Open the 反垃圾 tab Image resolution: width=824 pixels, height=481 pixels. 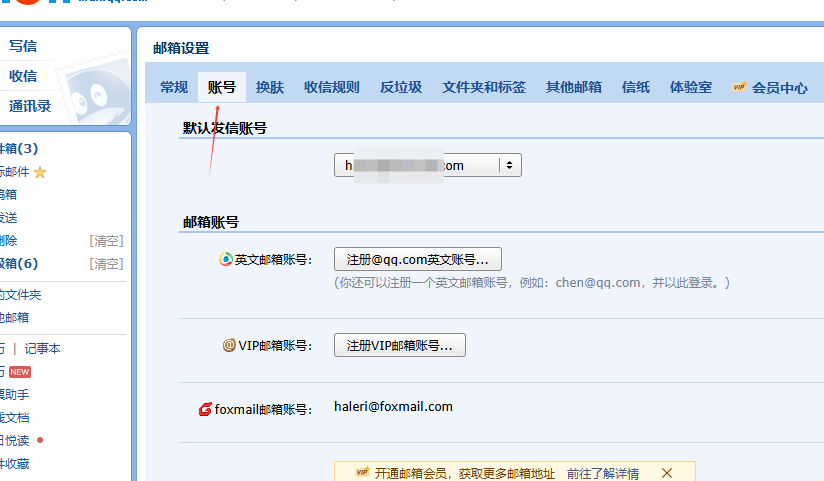click(401, 87)
